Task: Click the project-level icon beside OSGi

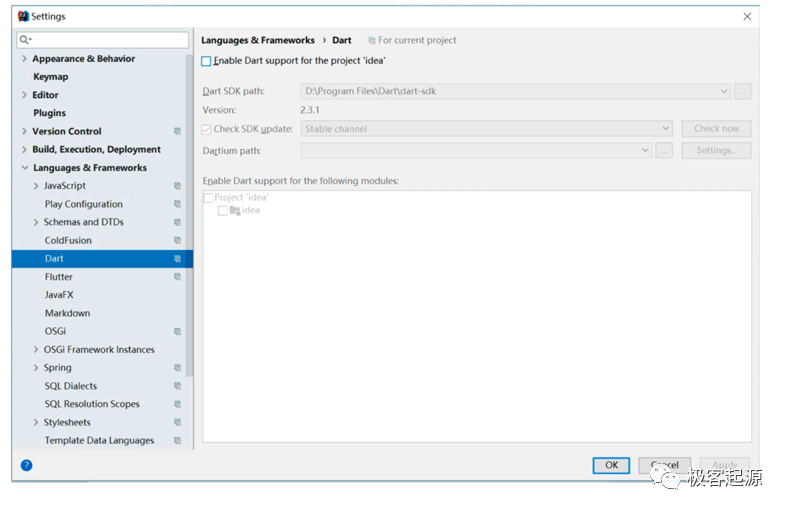Action: coord(177,332)
